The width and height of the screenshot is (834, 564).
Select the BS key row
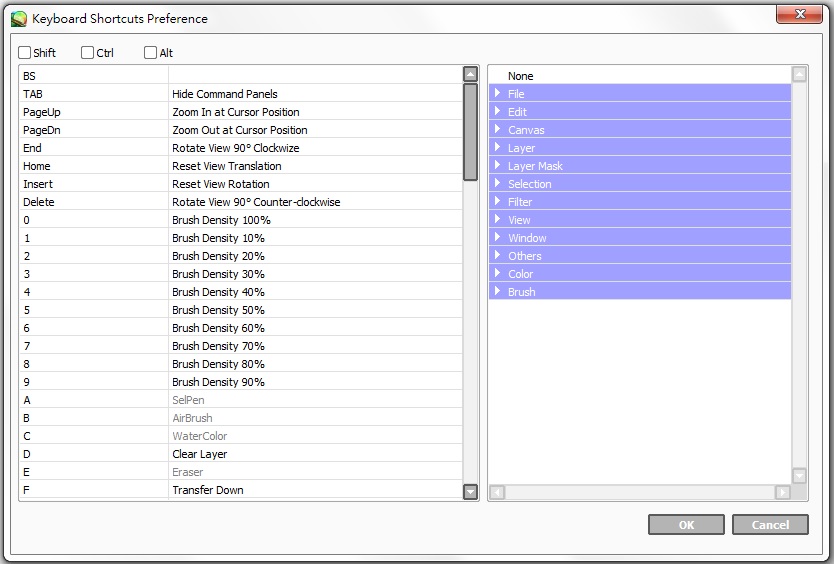tap(241, 76)
